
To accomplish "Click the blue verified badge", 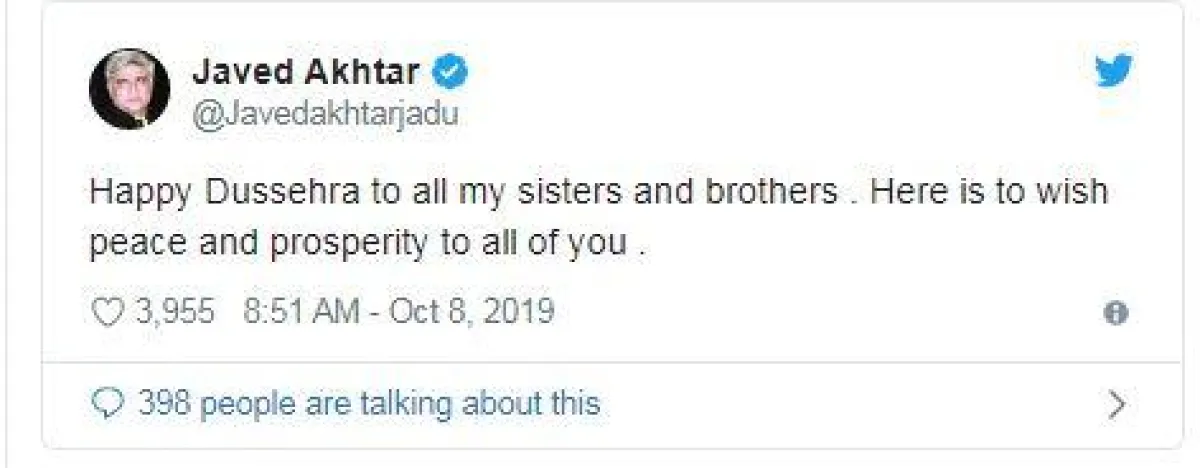I will [x=451, y=72].
